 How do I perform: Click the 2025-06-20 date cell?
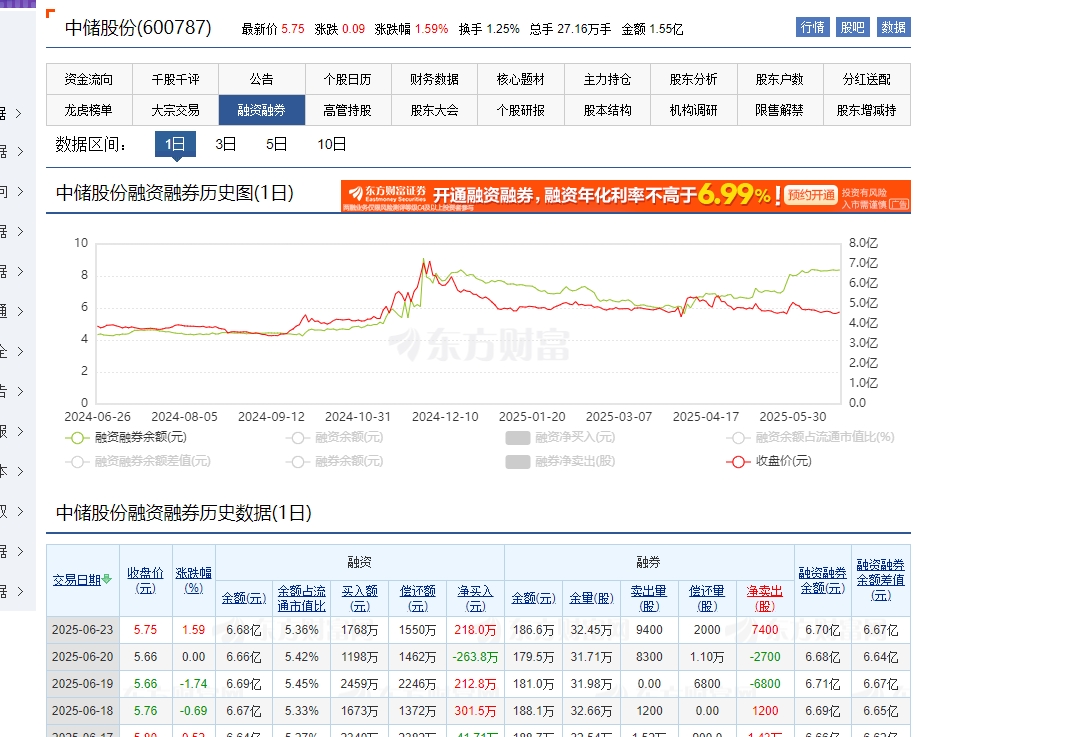[x=82, y=657]
